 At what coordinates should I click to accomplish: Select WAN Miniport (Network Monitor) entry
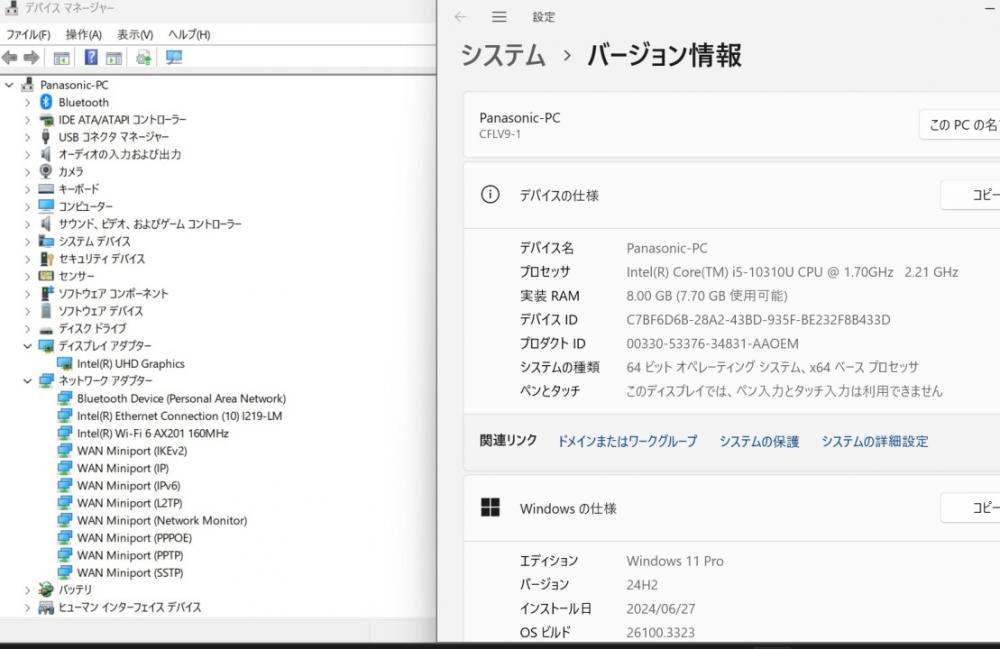162,520
